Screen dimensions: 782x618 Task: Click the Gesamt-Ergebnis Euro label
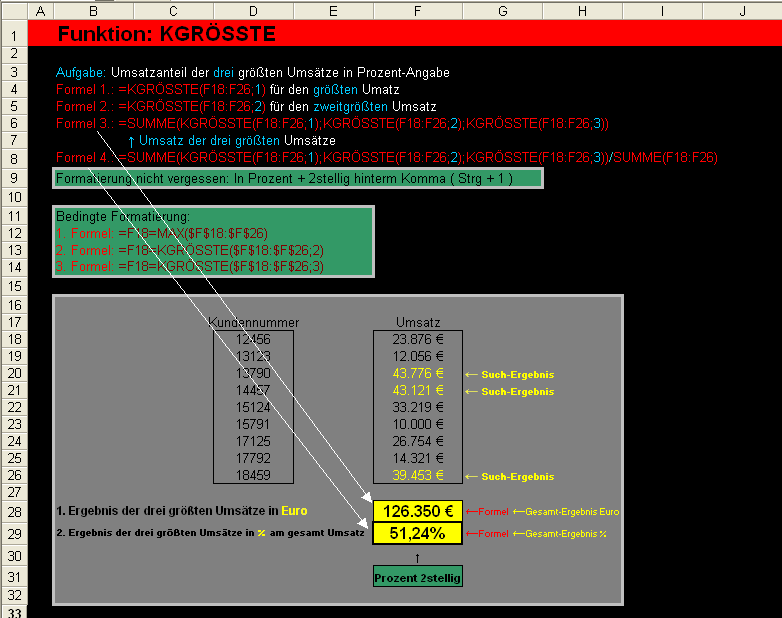[x=572, y=512]
